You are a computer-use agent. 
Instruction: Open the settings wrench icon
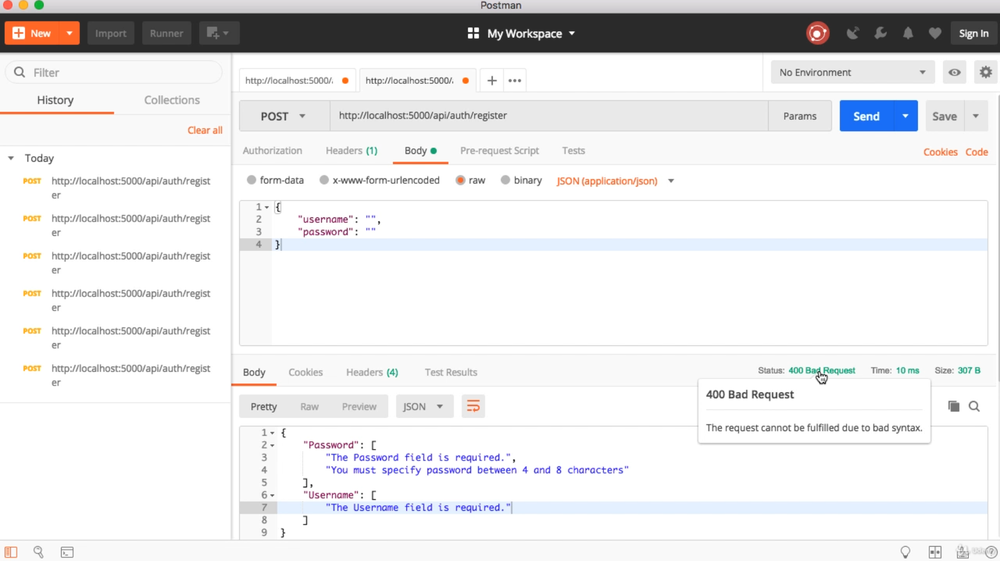click(x=881, y=33)
